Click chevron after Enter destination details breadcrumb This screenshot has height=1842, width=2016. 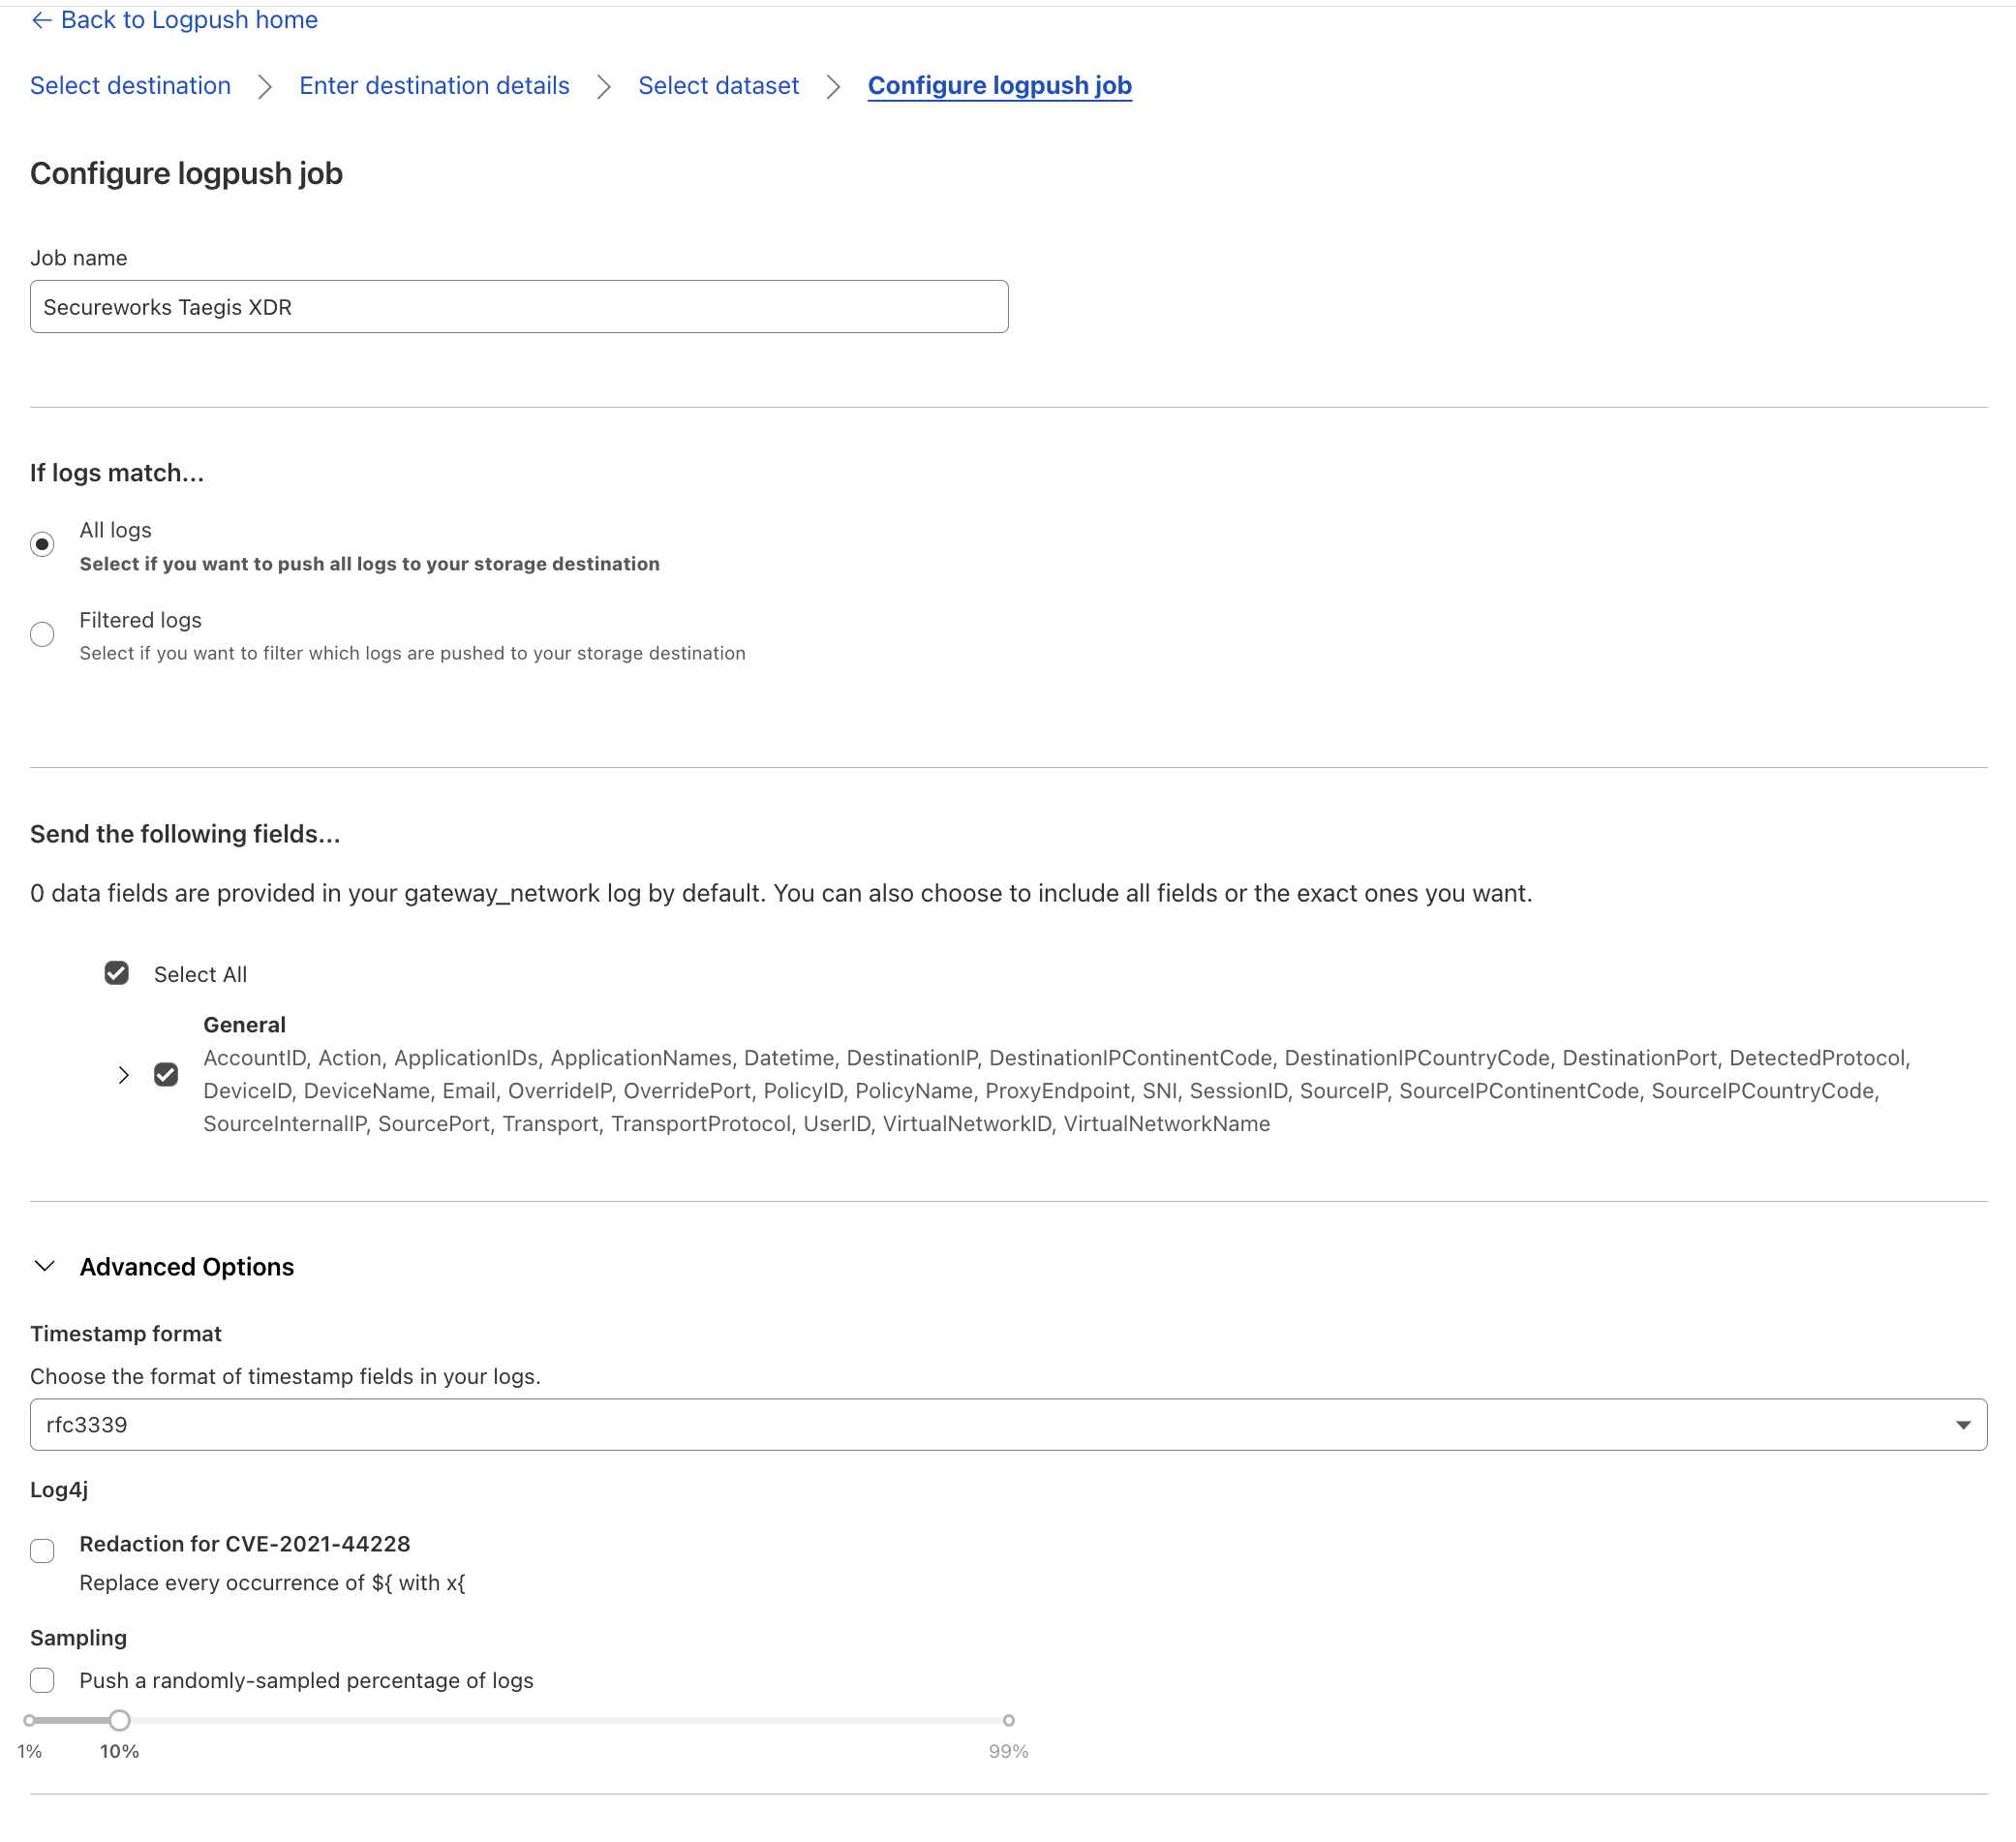coord(603,87)
